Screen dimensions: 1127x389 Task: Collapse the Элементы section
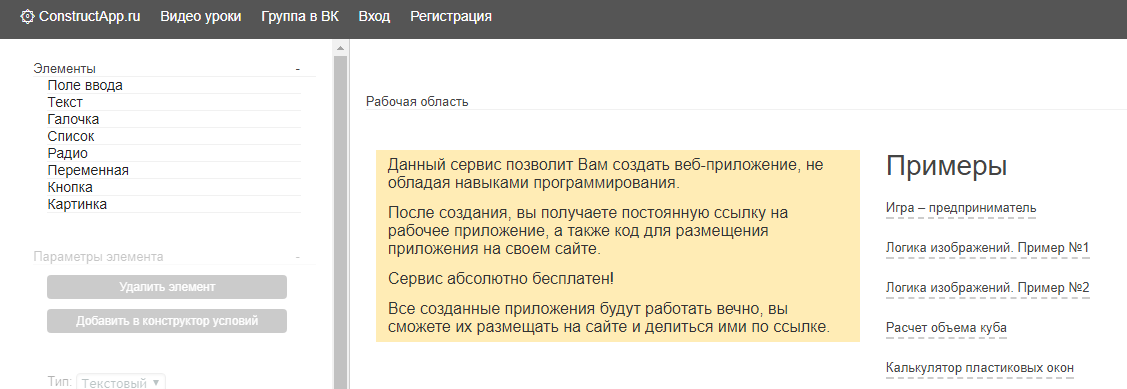point(298,69)
